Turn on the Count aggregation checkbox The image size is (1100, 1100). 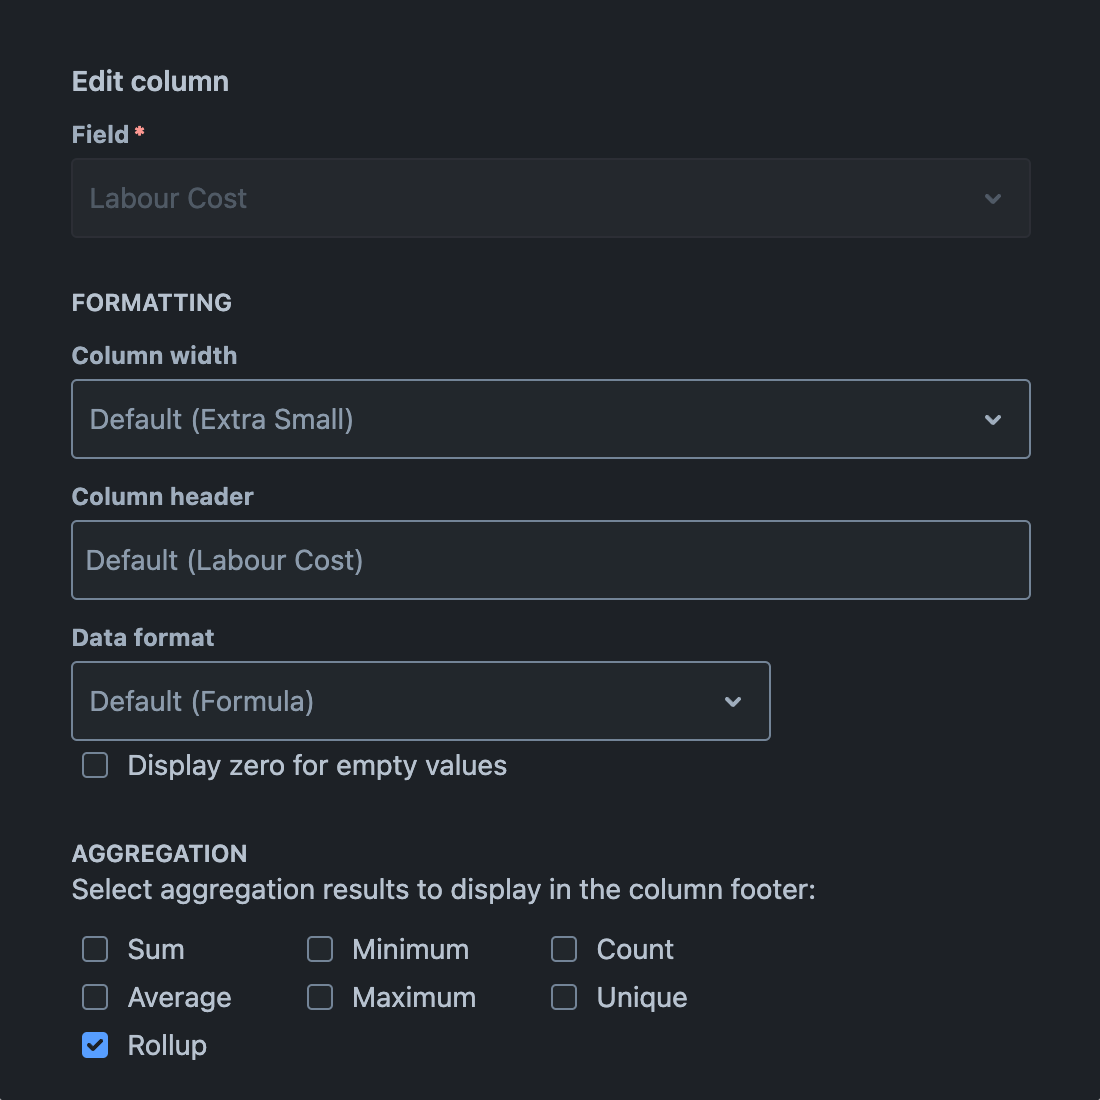click(x=564, y=949)
